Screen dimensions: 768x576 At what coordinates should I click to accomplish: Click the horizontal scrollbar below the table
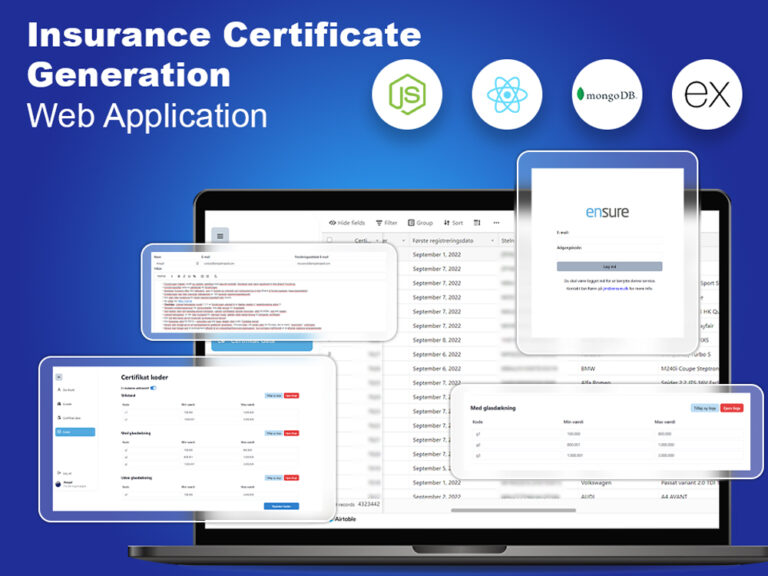click(513, 510)
